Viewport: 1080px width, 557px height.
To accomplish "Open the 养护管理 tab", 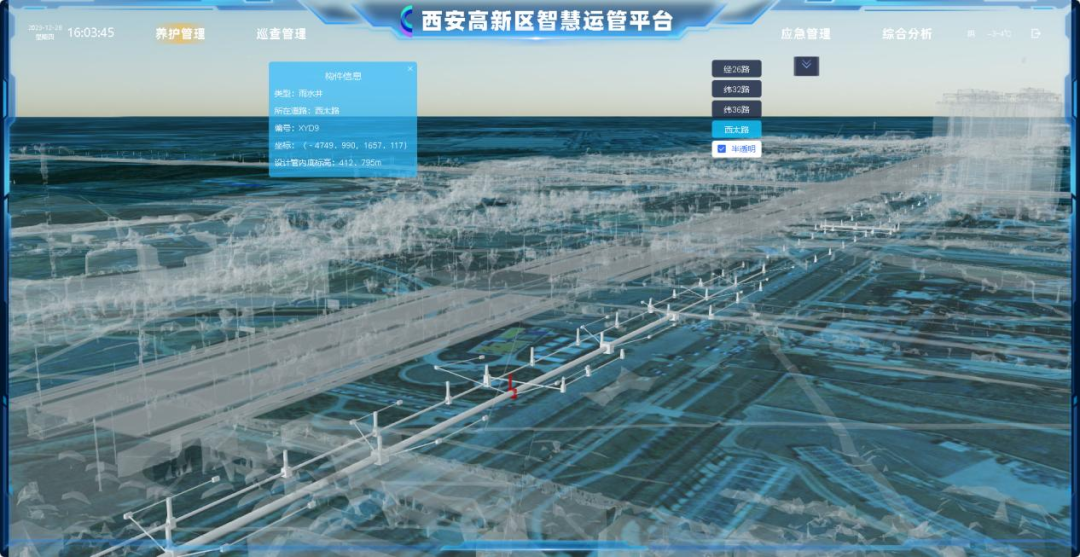I will point(180,34).
